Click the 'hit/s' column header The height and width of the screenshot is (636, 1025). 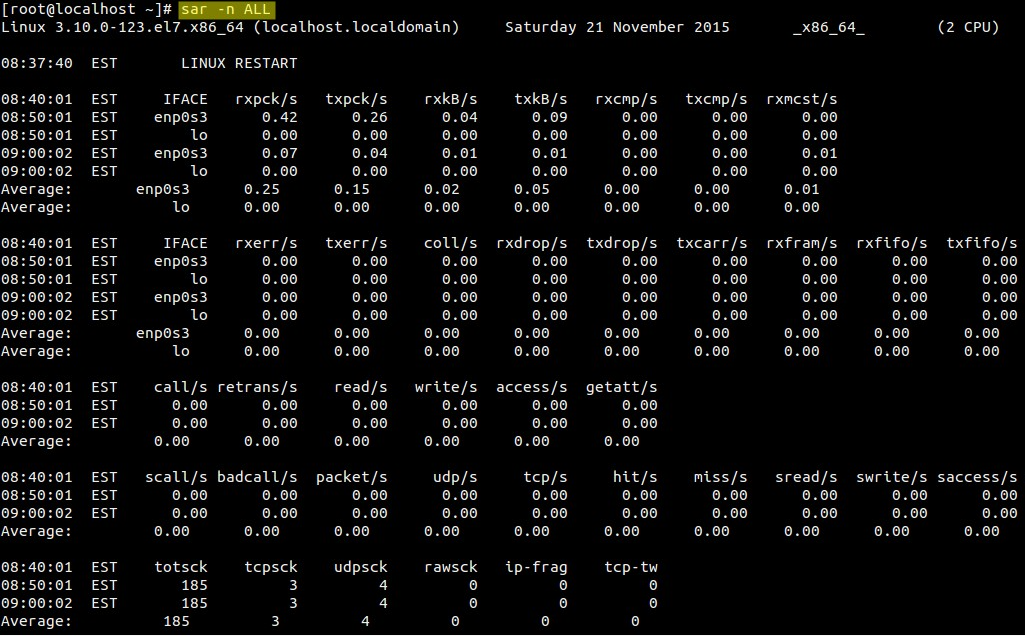635,477
